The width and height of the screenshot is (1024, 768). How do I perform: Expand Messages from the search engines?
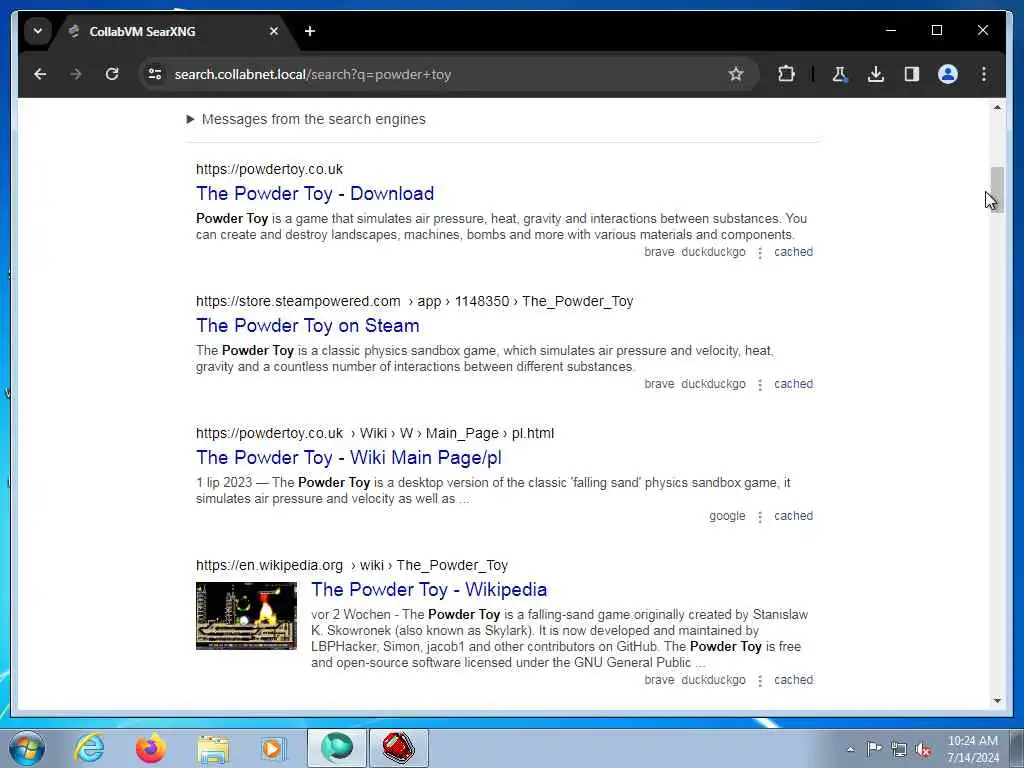[x=306, y=120]
